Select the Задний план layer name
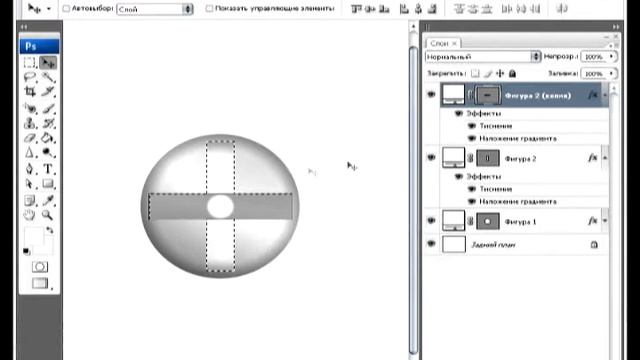 coord(493,244)
